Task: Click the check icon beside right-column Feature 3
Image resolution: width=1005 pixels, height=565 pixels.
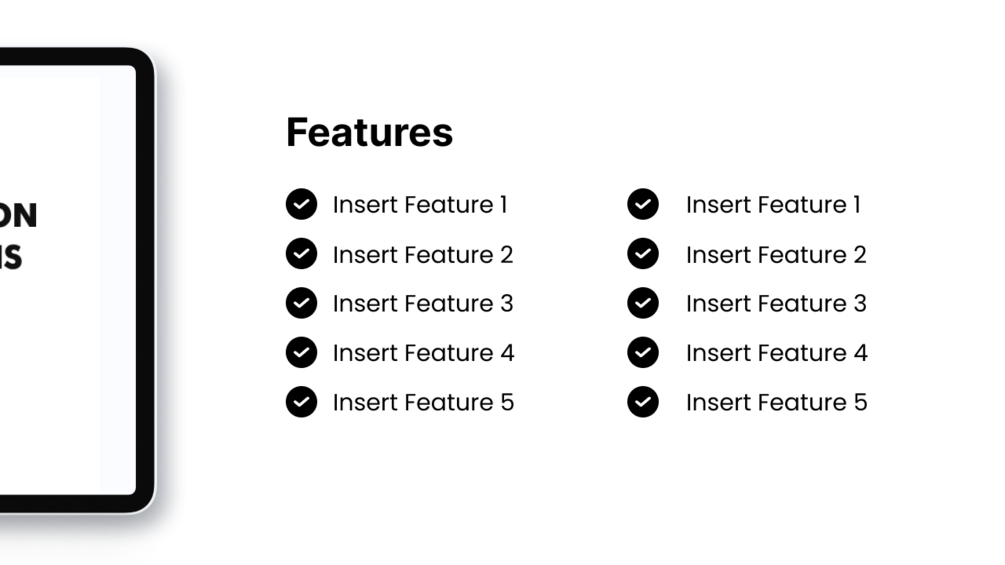Action: (x=643, y=303)
